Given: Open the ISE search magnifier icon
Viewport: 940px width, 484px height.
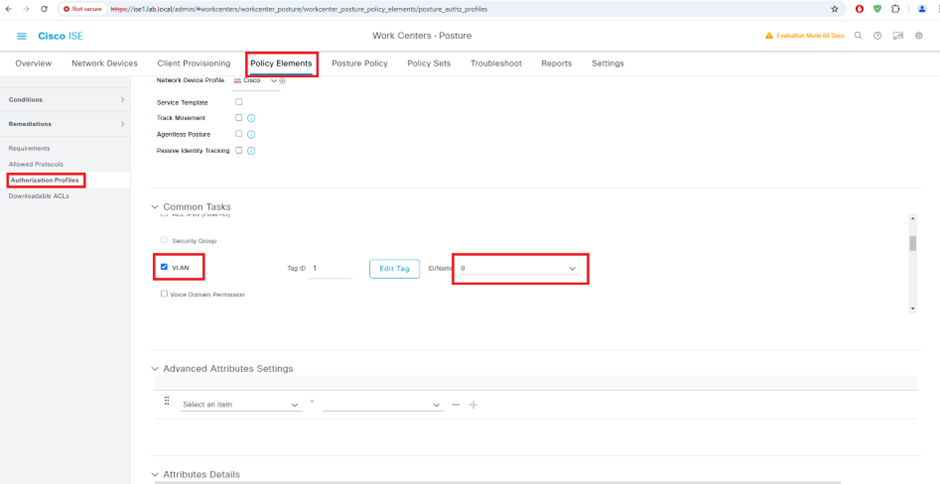Looking at the screenshot, I should 858,36.
